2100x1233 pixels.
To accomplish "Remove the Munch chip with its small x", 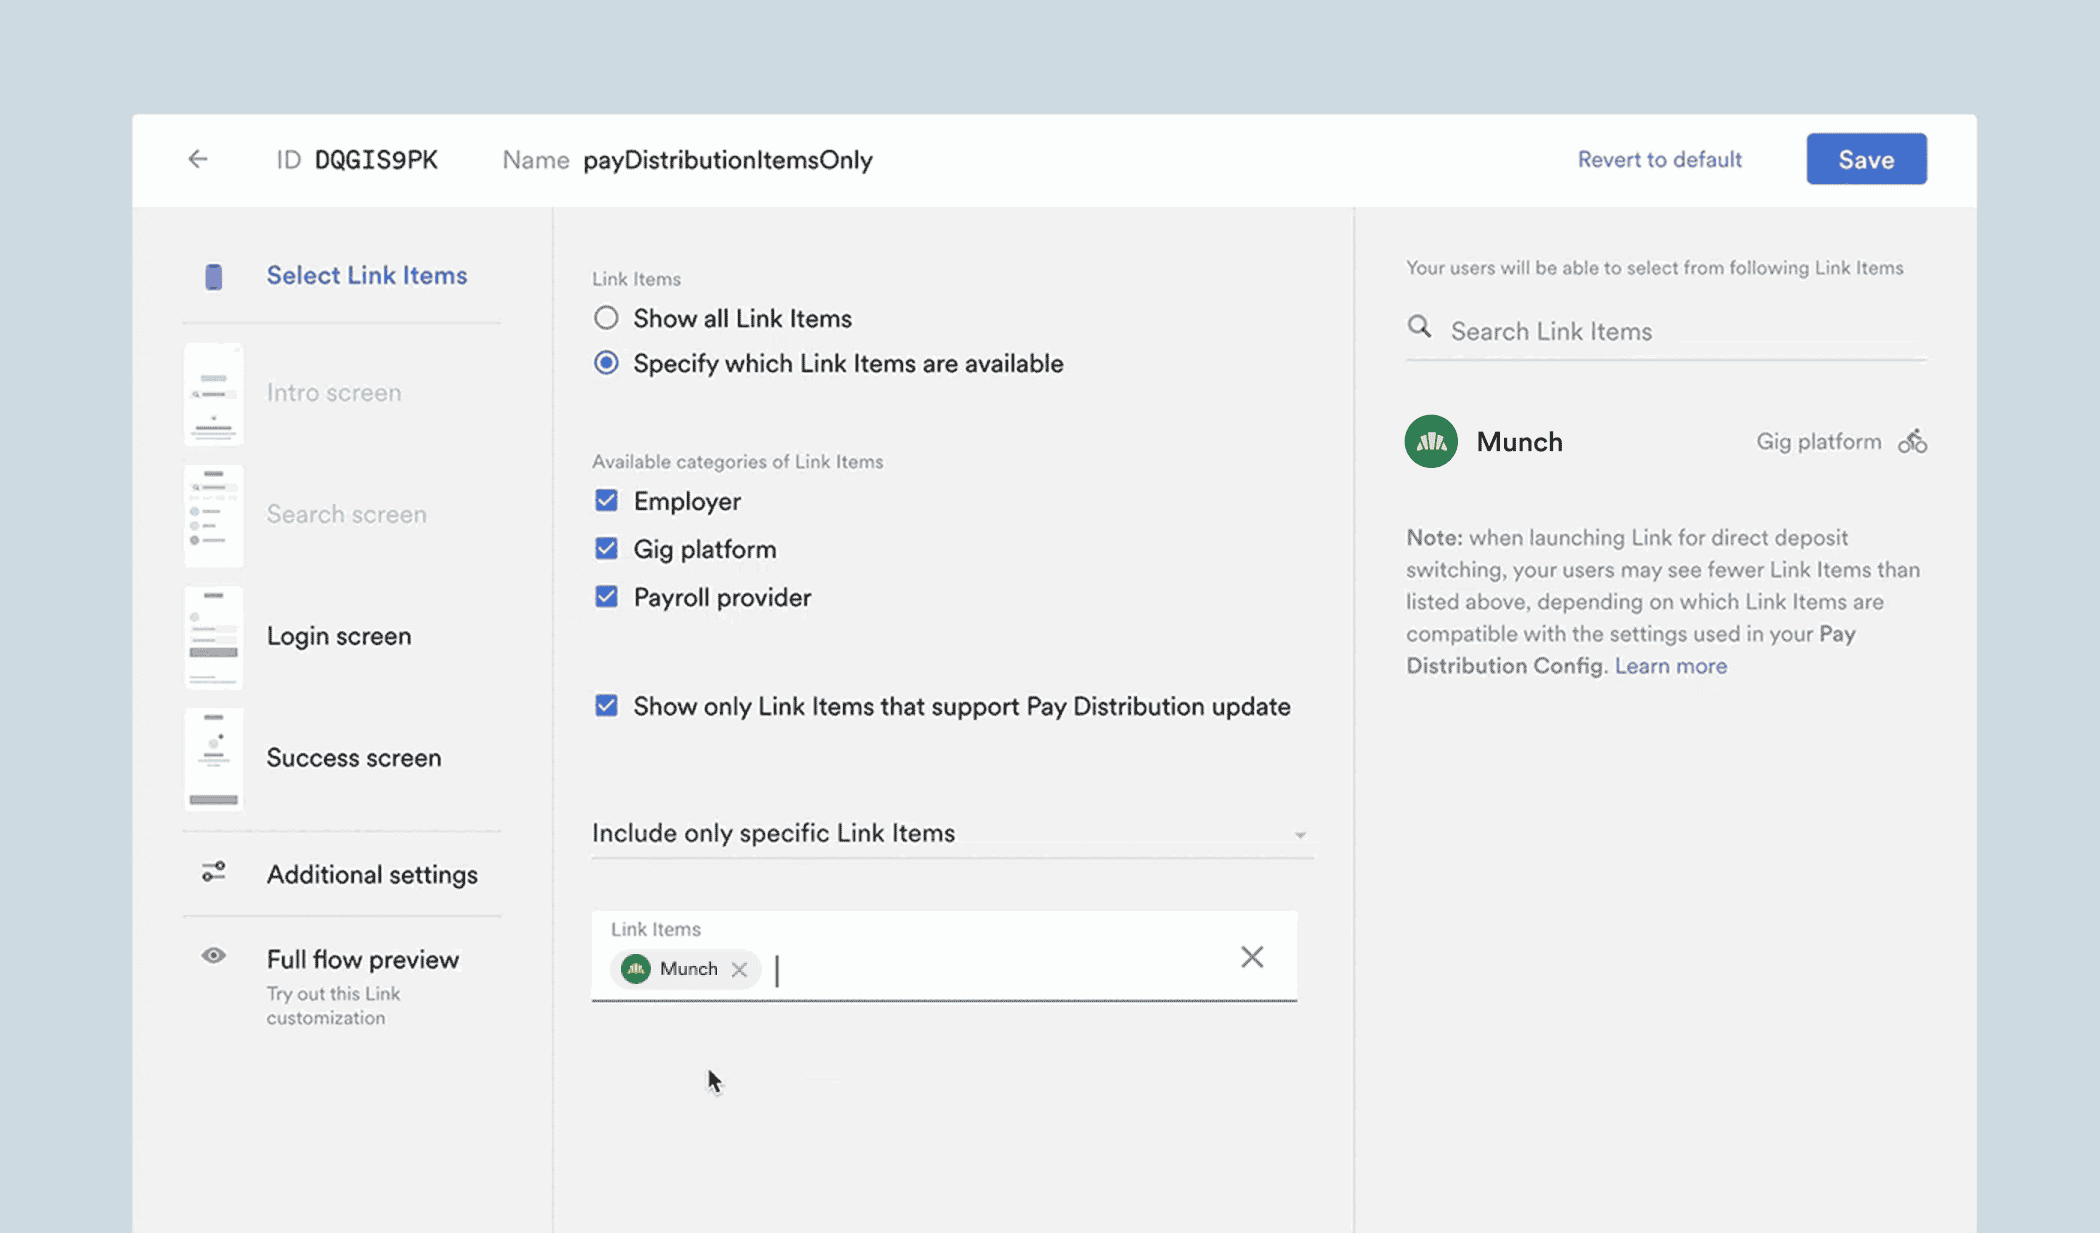I will [739, 969].
